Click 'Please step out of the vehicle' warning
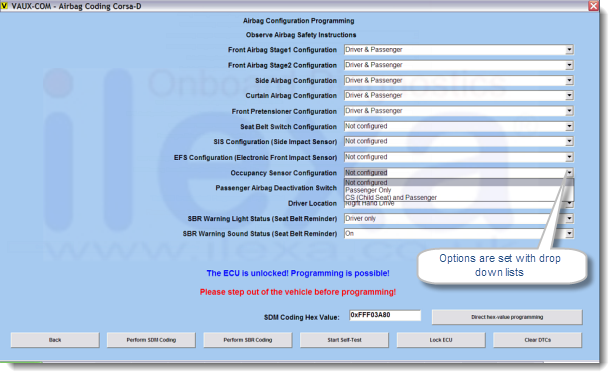This screenshot has width=615, height=378. [298, 292]
